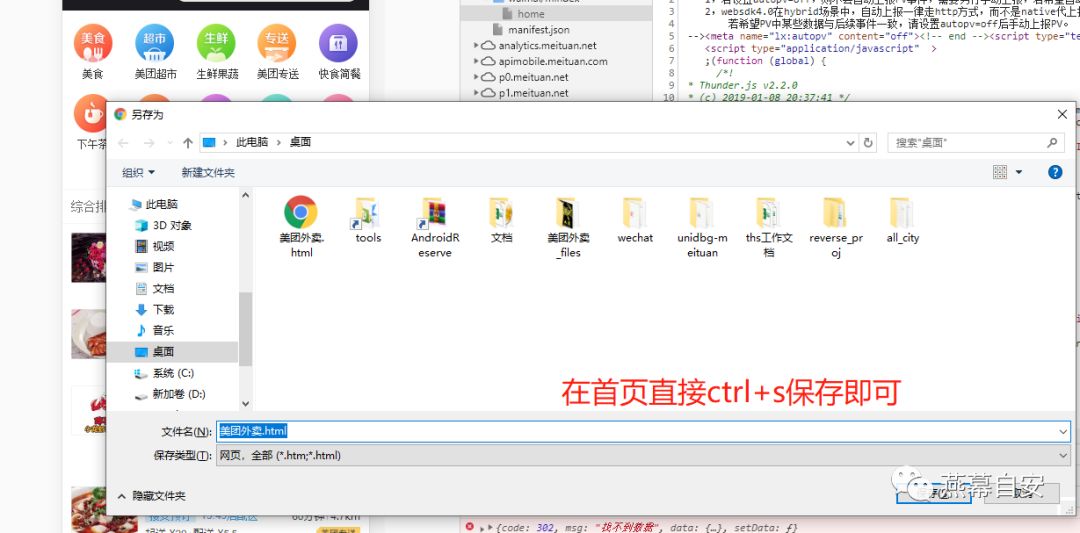Select 视频 in navigation pane
Viewport: 1080px width, 533px height.
coord(154,246)
